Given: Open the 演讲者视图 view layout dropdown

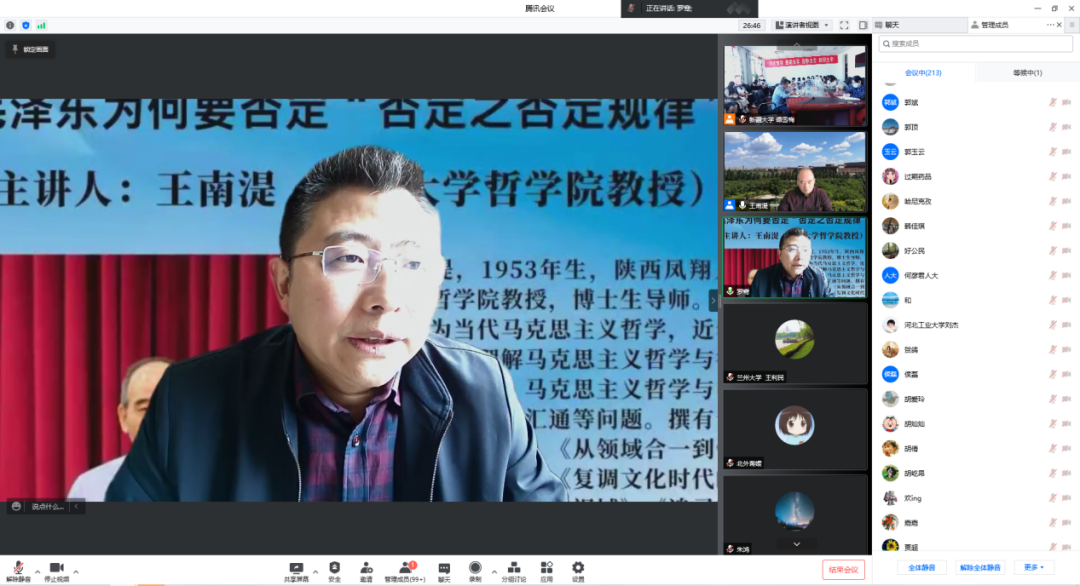Looking at the screenshot, I should point(801,25).
